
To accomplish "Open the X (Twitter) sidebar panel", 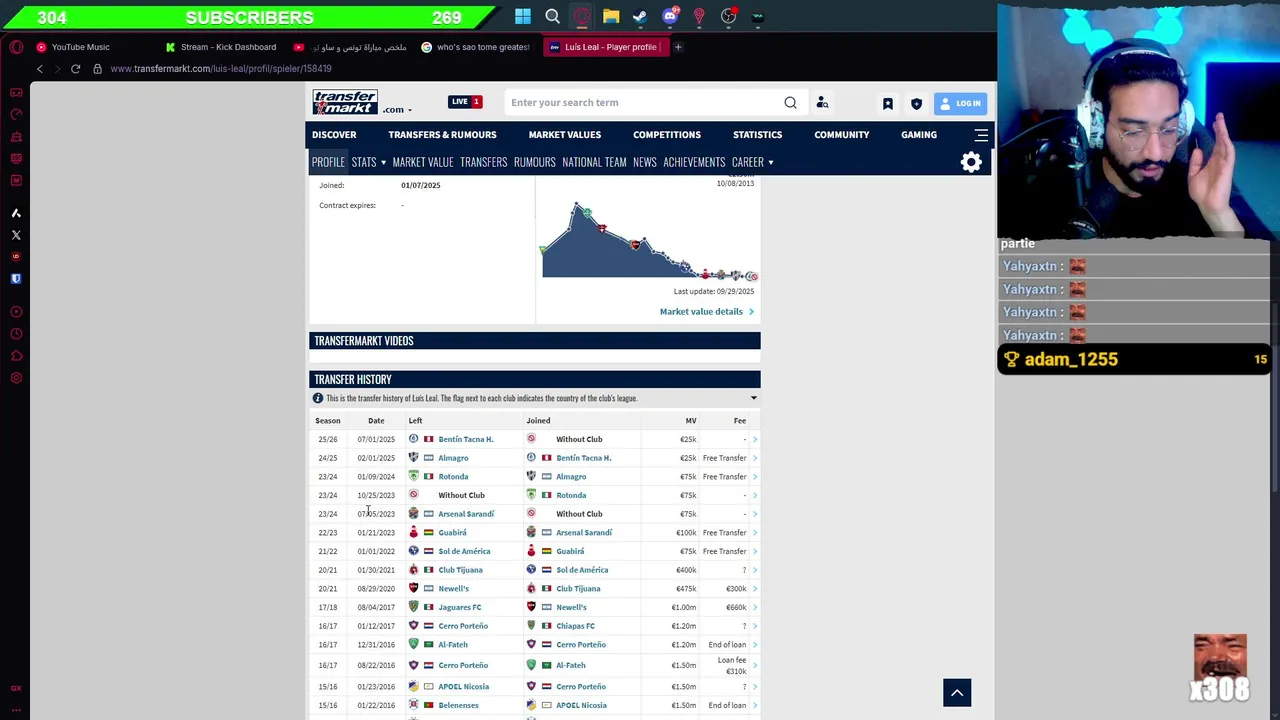I will pyautogui.click(x=16, y=235).
